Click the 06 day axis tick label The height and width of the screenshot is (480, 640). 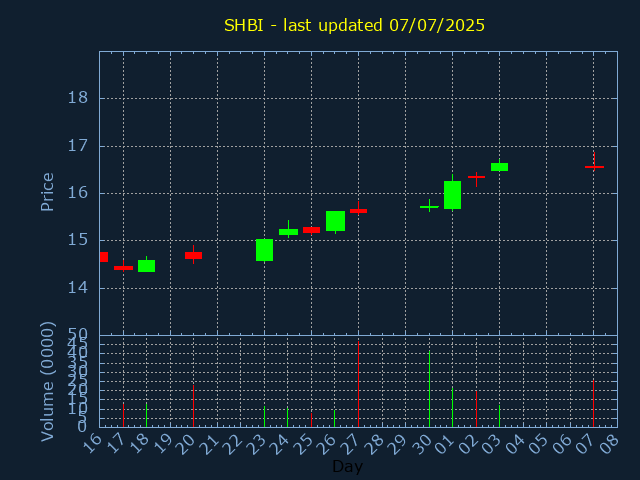point(563,443)
